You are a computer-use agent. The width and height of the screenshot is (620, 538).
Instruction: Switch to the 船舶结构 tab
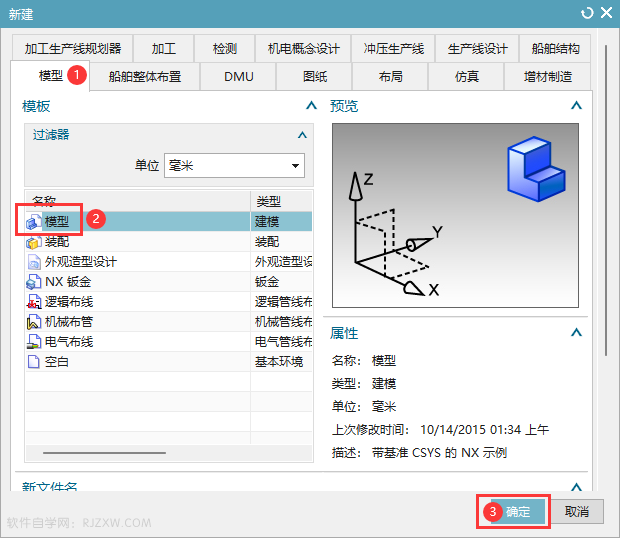555,49
